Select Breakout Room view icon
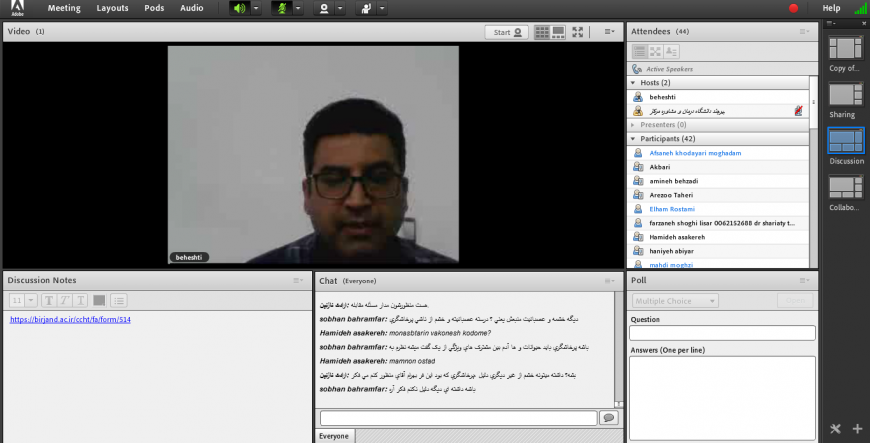Viewport: 870px width, 443px height. (655, 52)
